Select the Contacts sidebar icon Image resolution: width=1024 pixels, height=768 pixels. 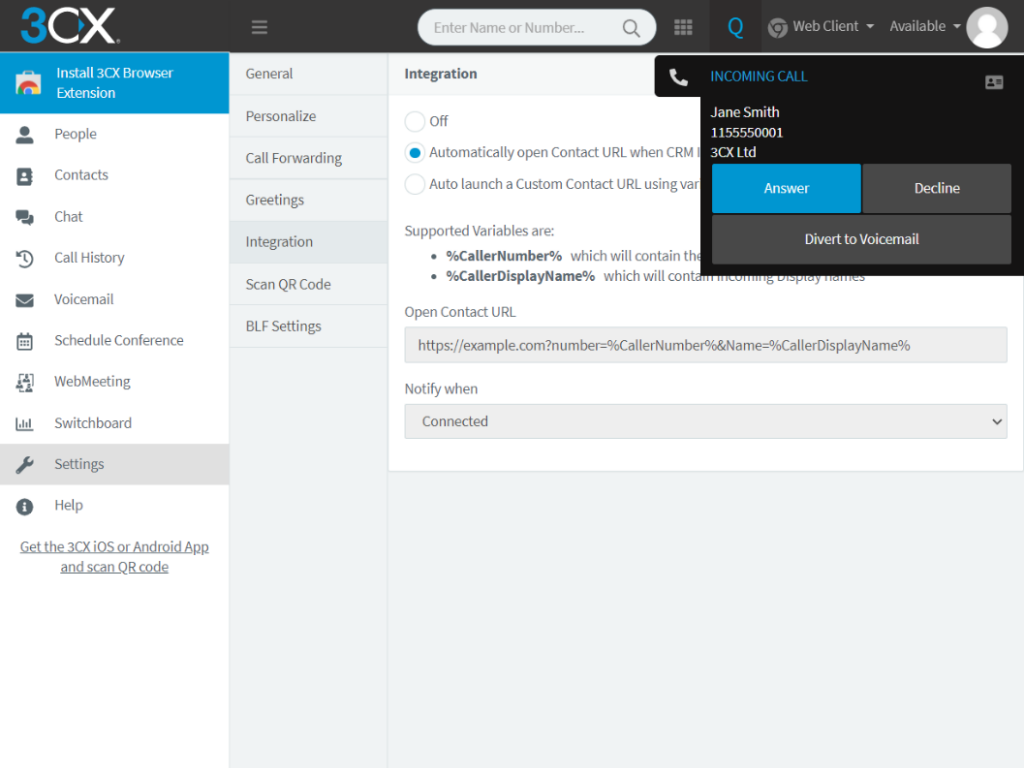(80, 175)
